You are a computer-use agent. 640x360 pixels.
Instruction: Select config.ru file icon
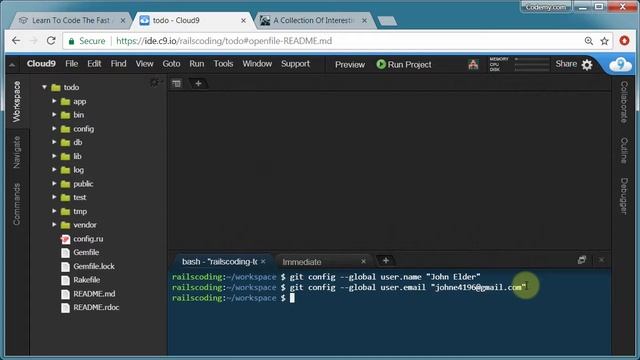click(65, 239)
